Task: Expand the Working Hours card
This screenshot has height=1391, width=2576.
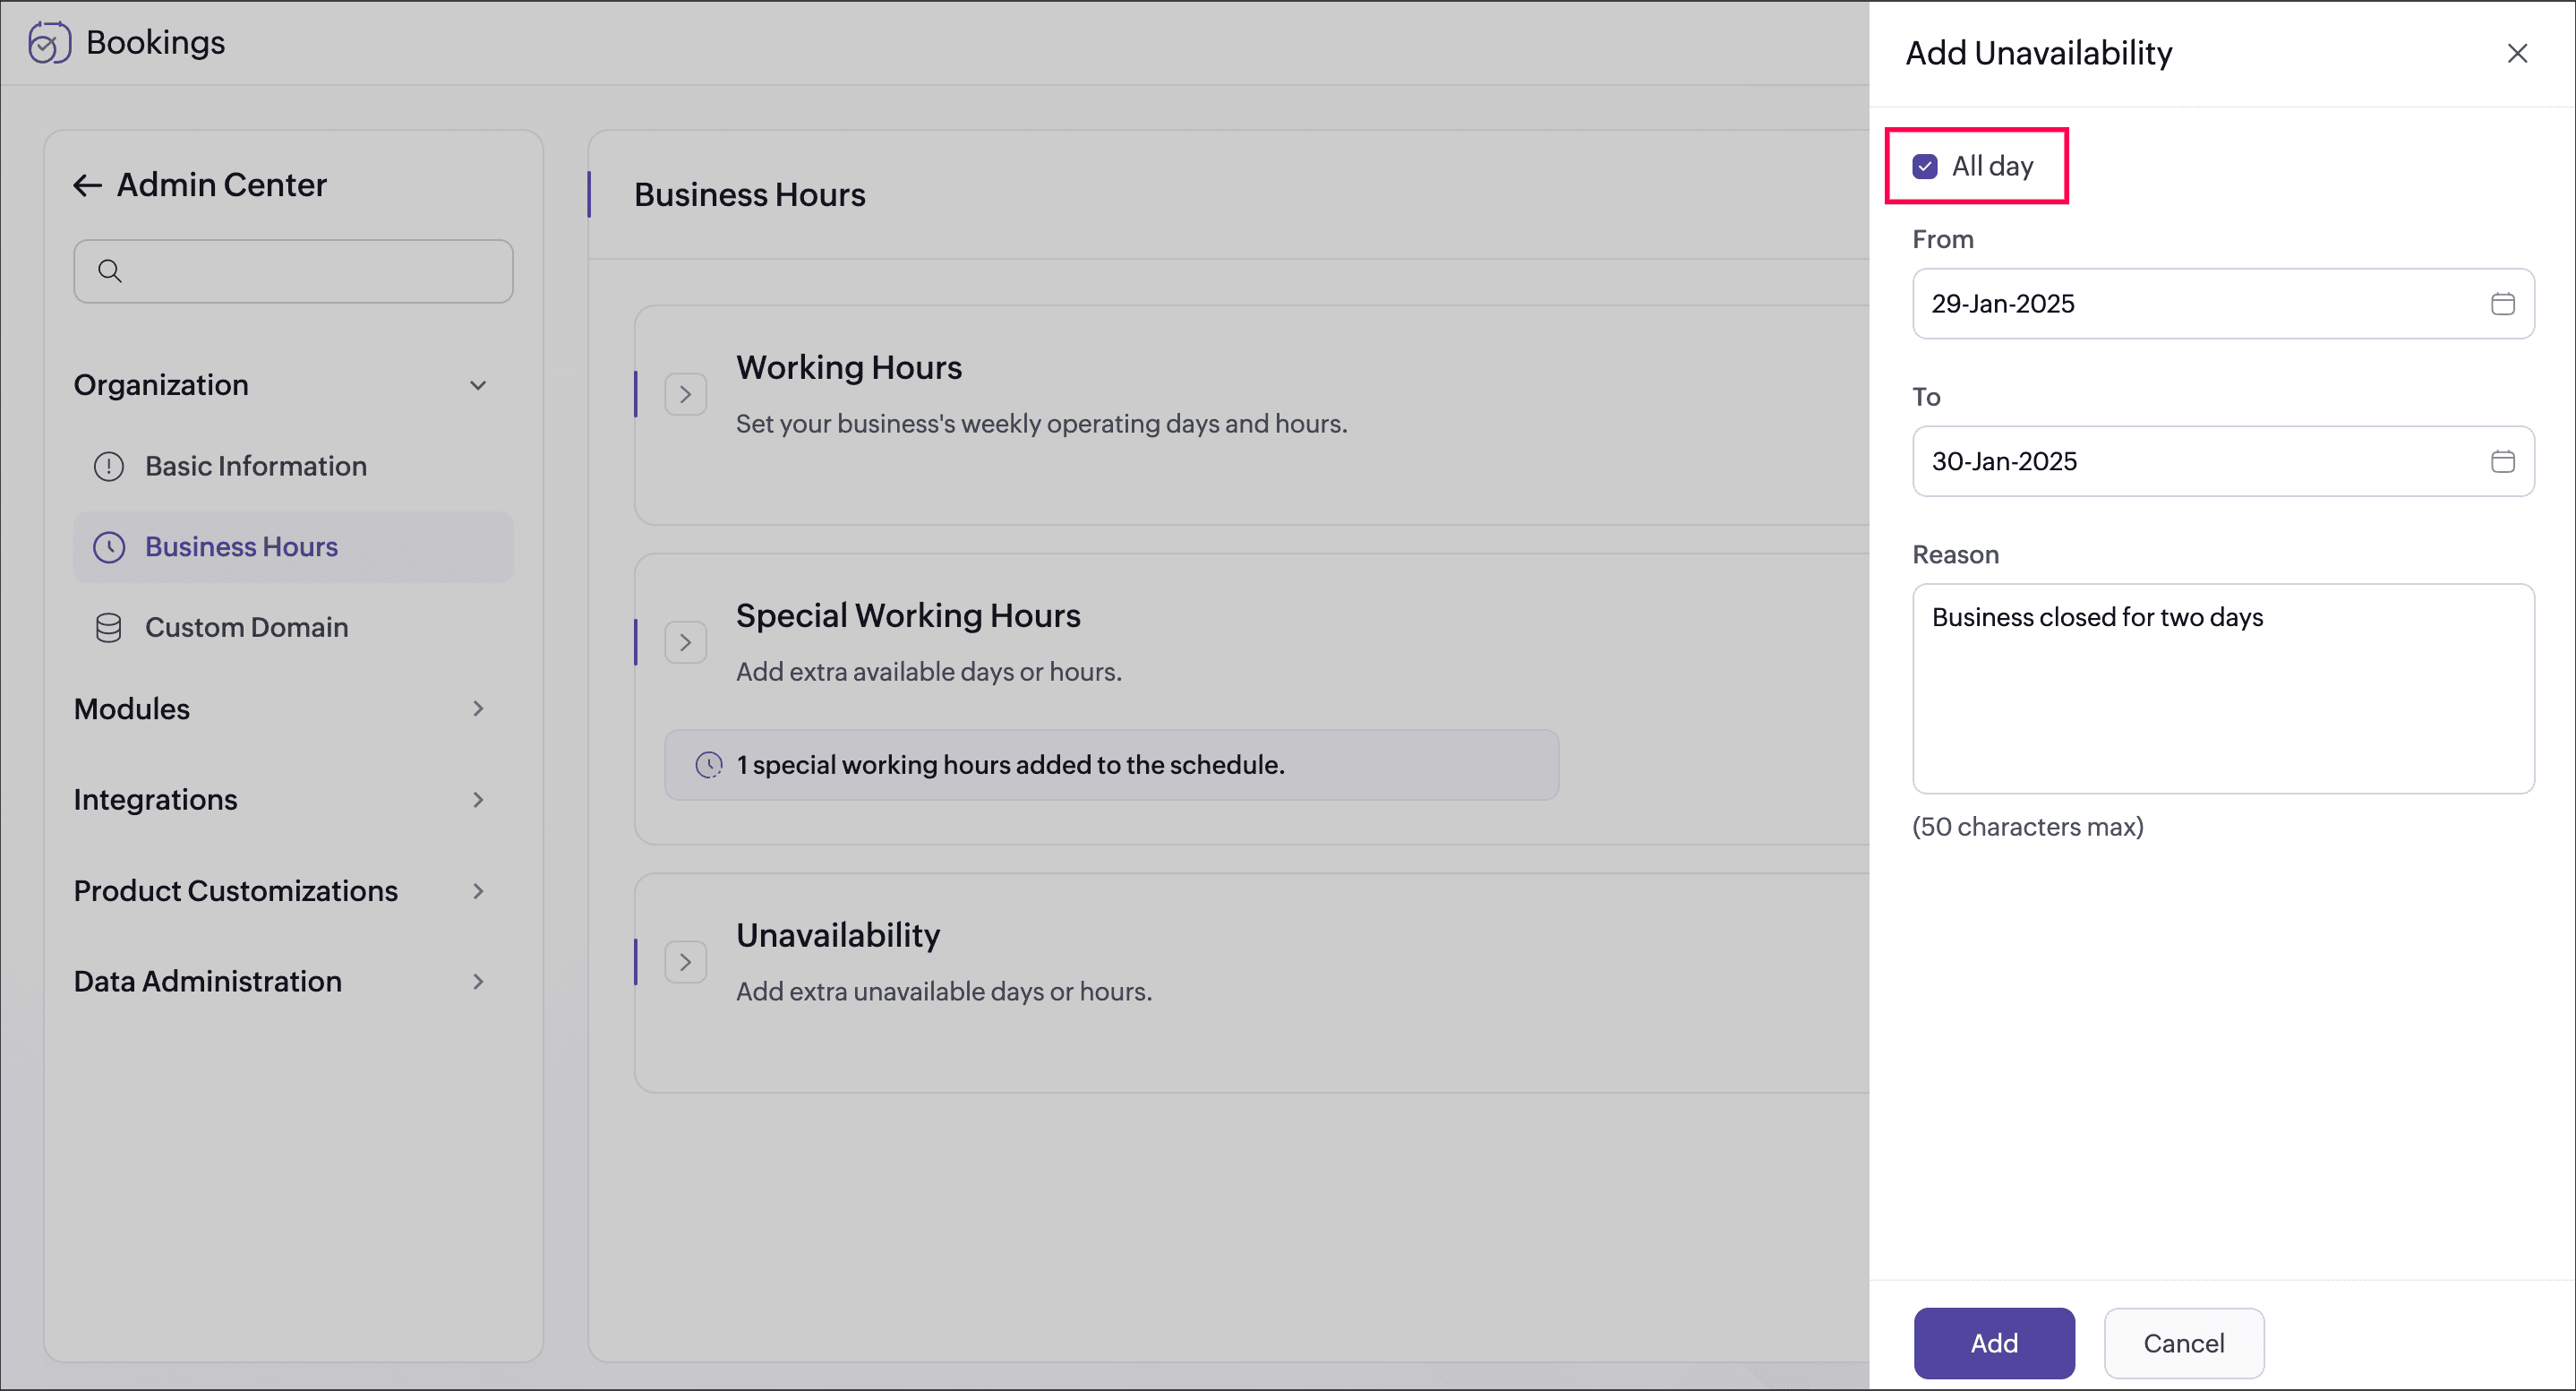Action: tap(686, 395)
